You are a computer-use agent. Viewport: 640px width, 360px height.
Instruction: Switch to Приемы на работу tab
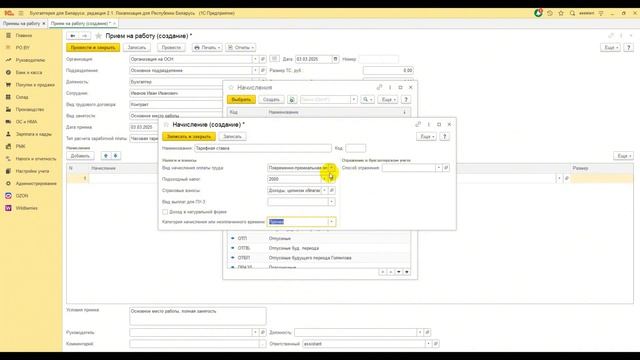tap(21, 24)
